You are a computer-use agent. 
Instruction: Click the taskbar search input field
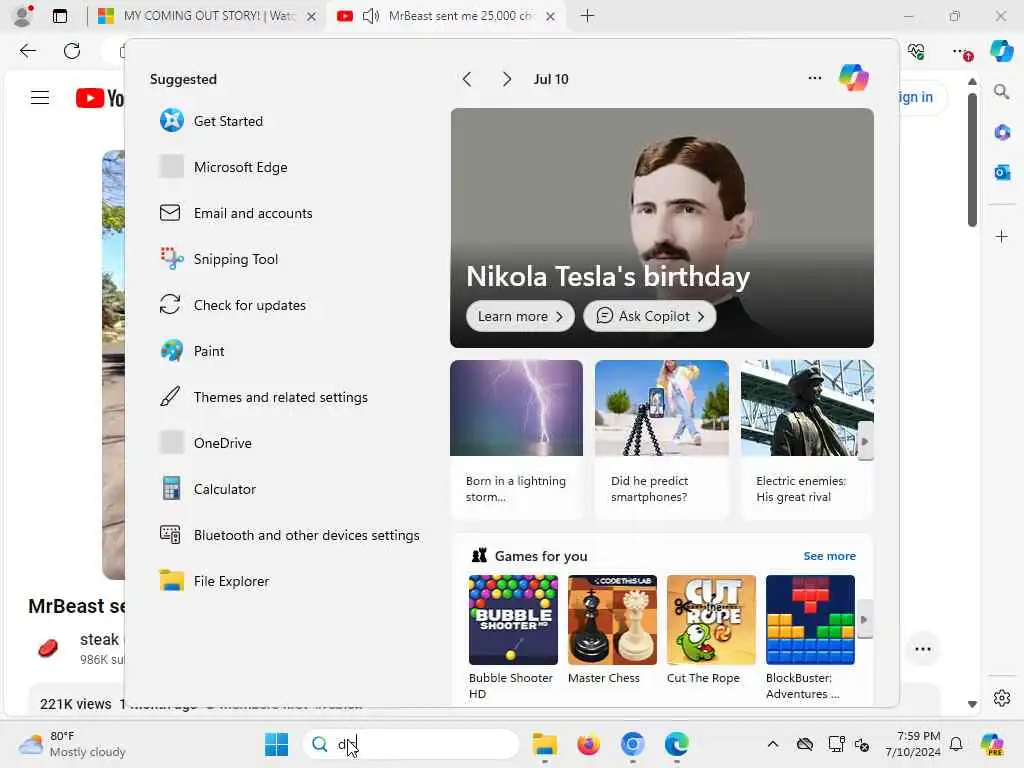pos(411,744)
